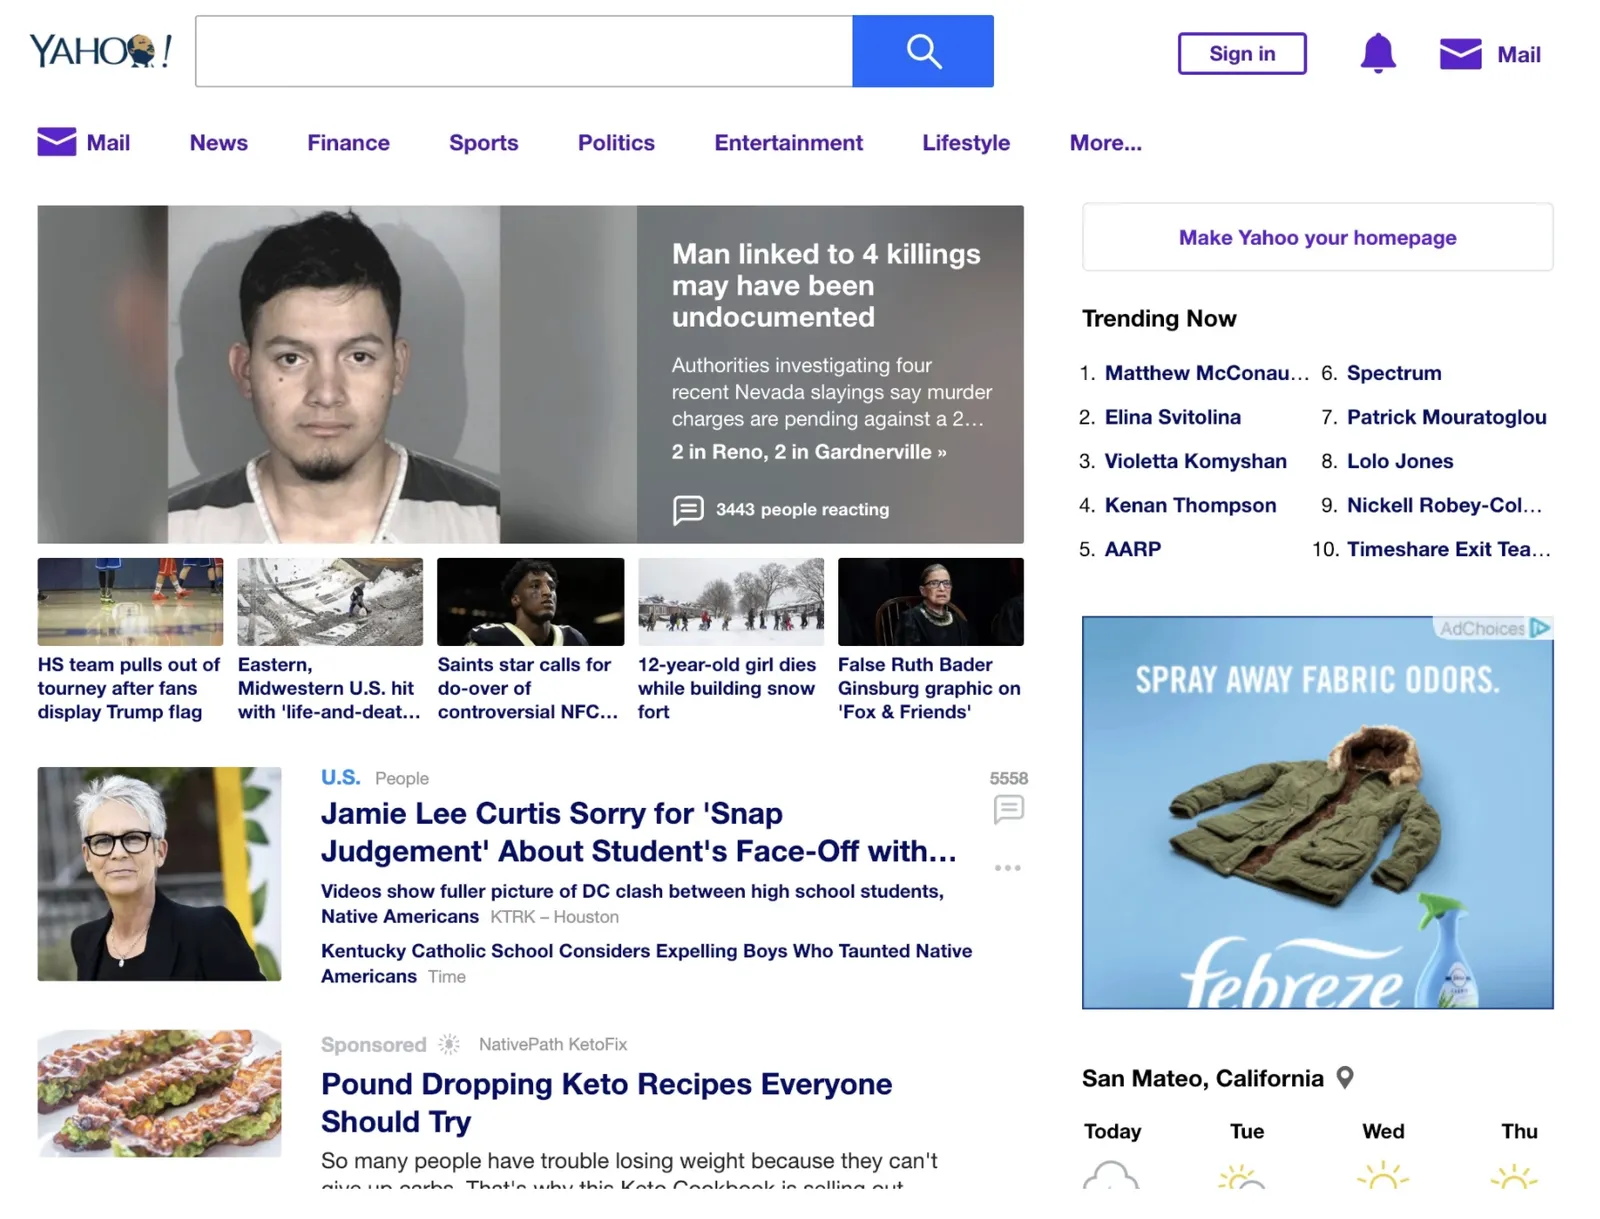Open the 2 in Reno, 2 in Gardnerville link
This screenshot has height=1219, width=1600.
click(x=809, y=452)
